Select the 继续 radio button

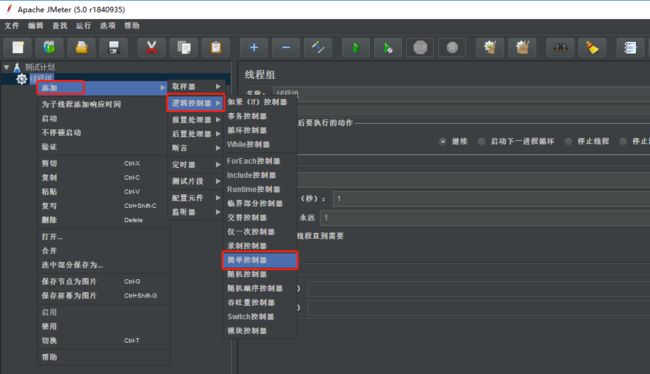pos(442,141)
